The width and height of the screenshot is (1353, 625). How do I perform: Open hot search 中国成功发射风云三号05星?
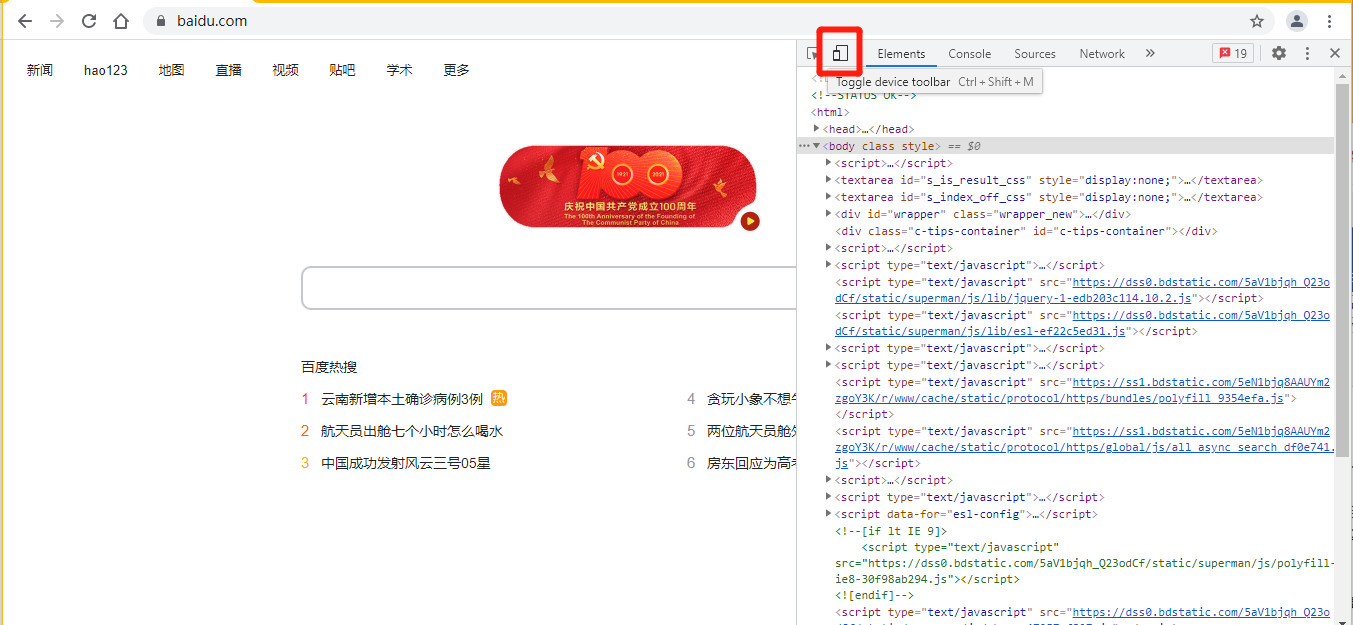click(x=405, y=463)
